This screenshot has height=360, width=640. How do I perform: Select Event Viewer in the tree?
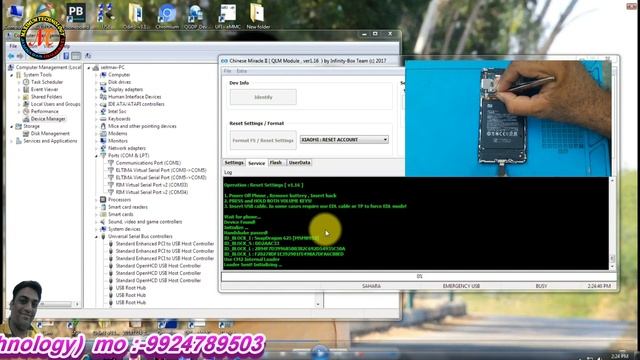point(44,89)
